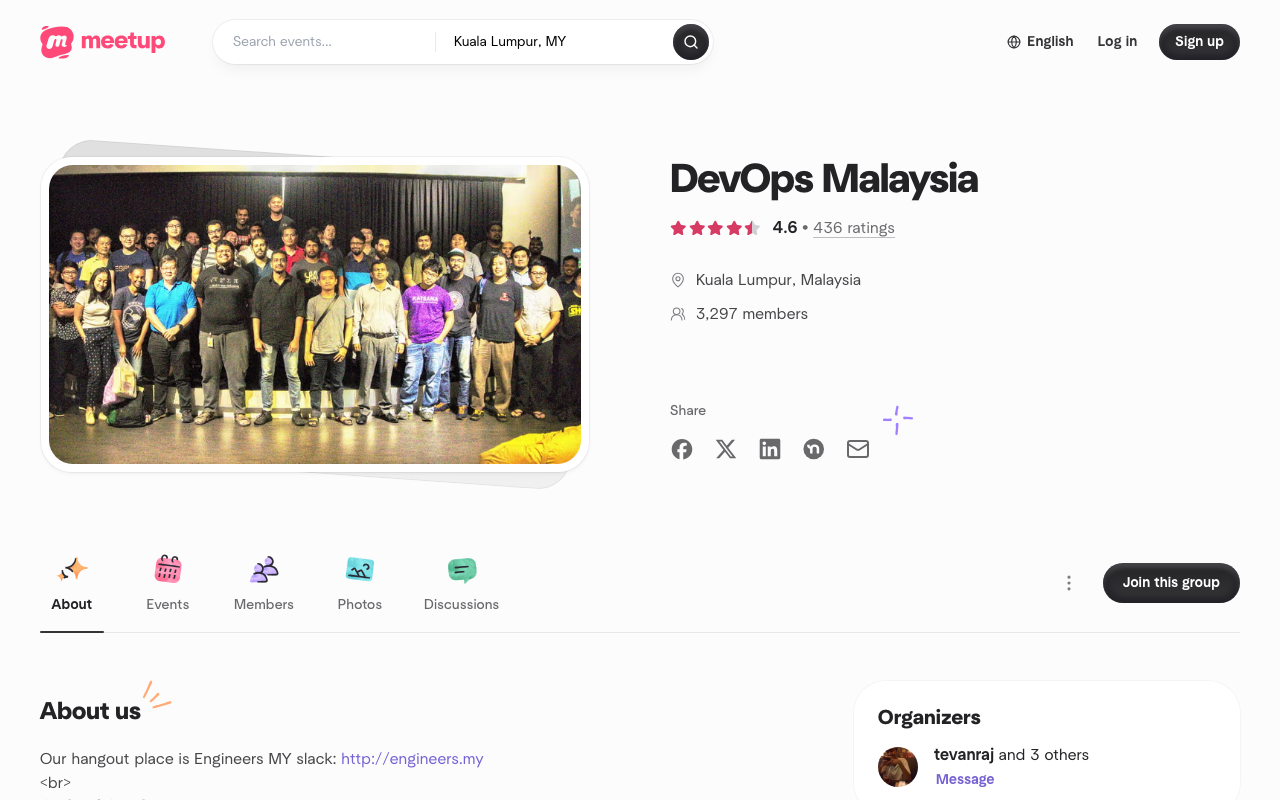1280x800 pixels.
Task: Click the Sign up button
Action: coord(1198,41)
